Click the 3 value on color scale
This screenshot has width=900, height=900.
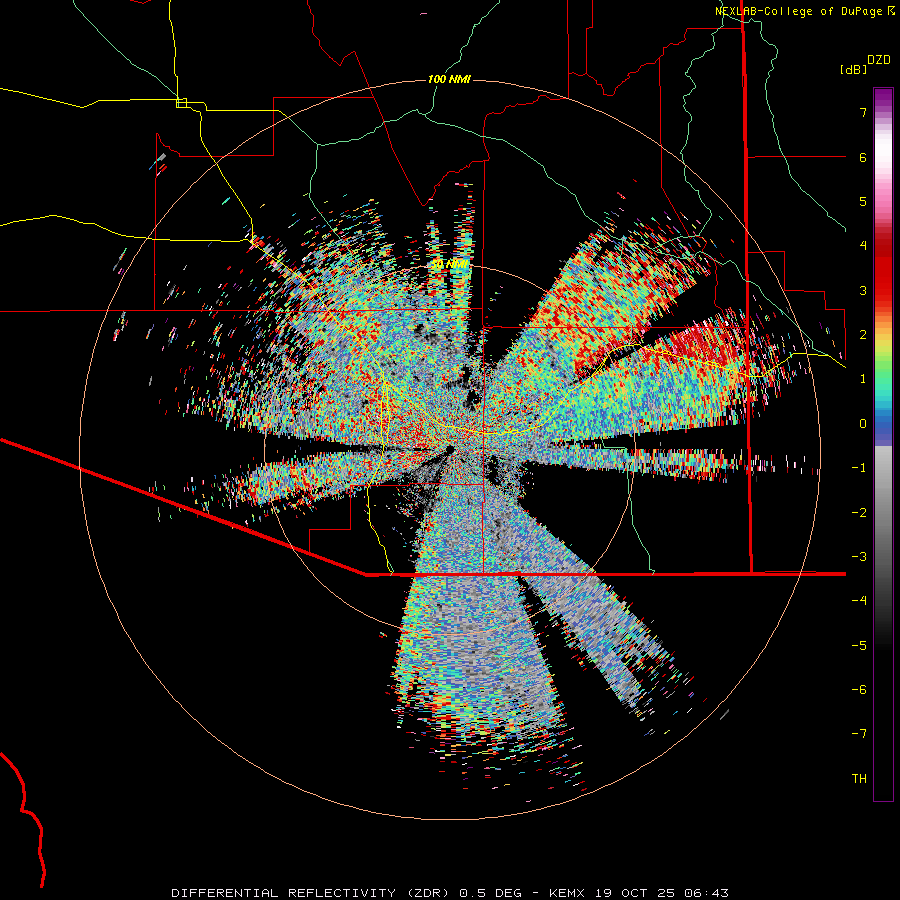863,290
